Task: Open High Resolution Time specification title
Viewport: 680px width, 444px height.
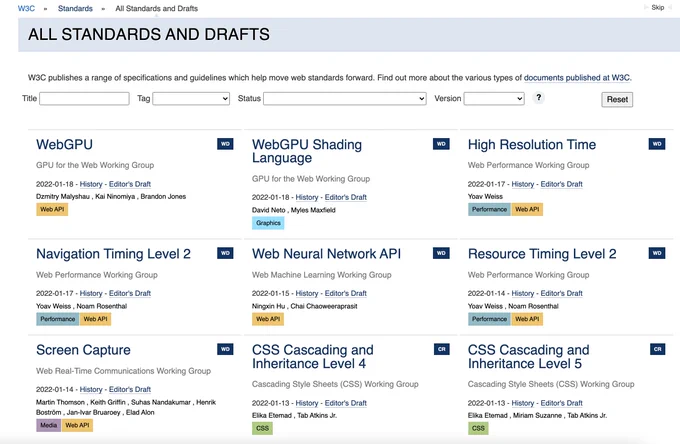Action: tap(532, 144)
